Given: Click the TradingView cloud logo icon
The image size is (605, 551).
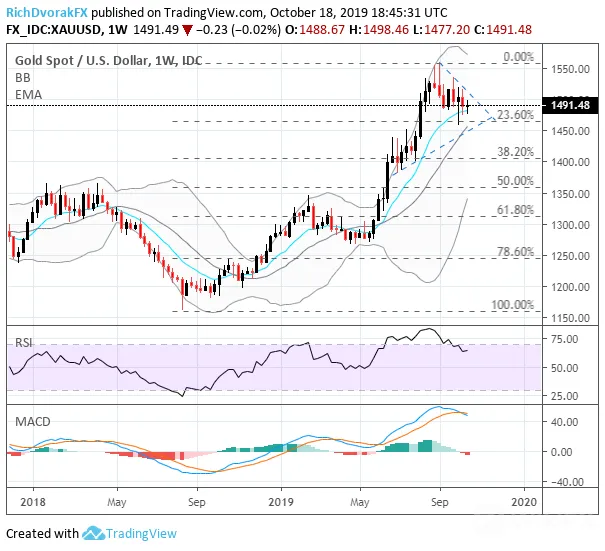Looking at the screenshot, I should (x=93, y=533).
